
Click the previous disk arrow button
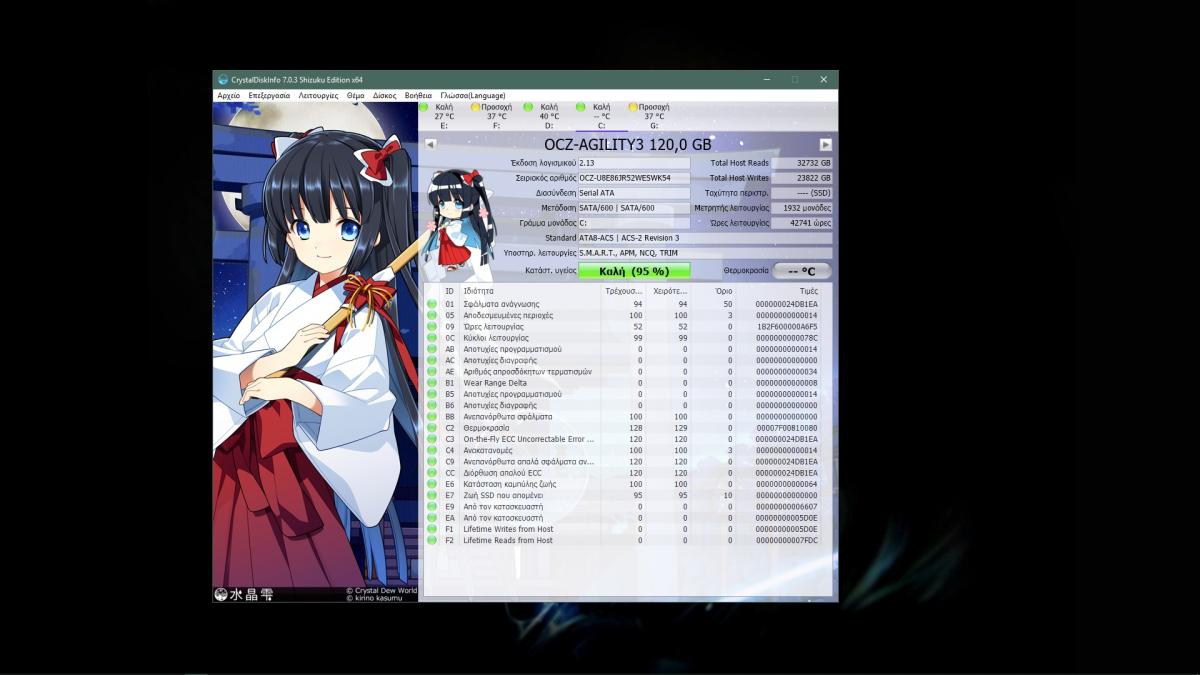click(x=430, y=144)
